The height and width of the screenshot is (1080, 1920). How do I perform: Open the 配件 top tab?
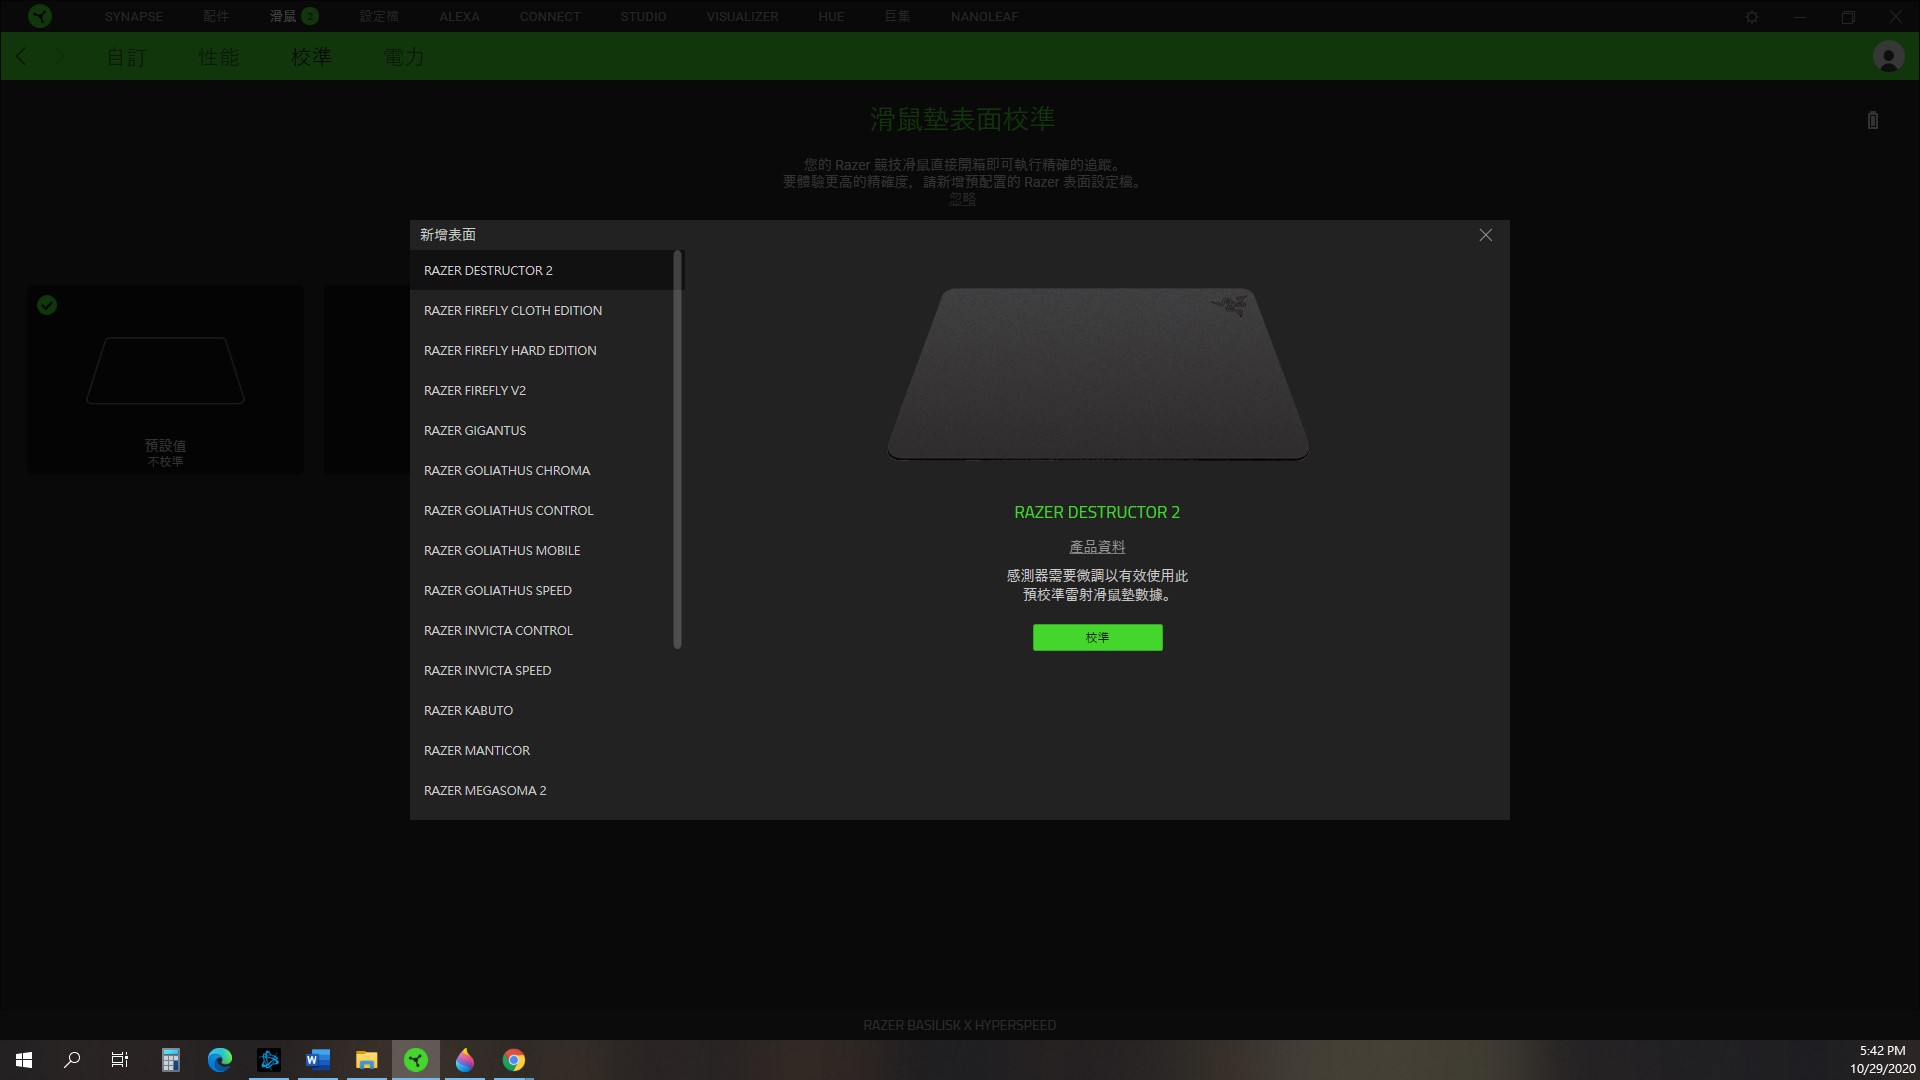pyautogui.click(x=215, y=17)
